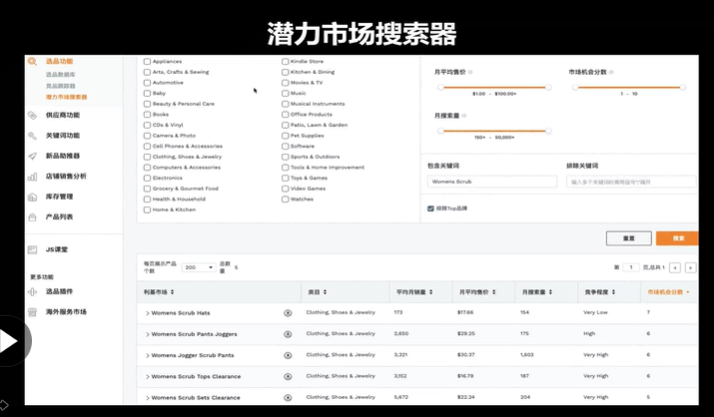Sort by 类目 column arrows

325,292
